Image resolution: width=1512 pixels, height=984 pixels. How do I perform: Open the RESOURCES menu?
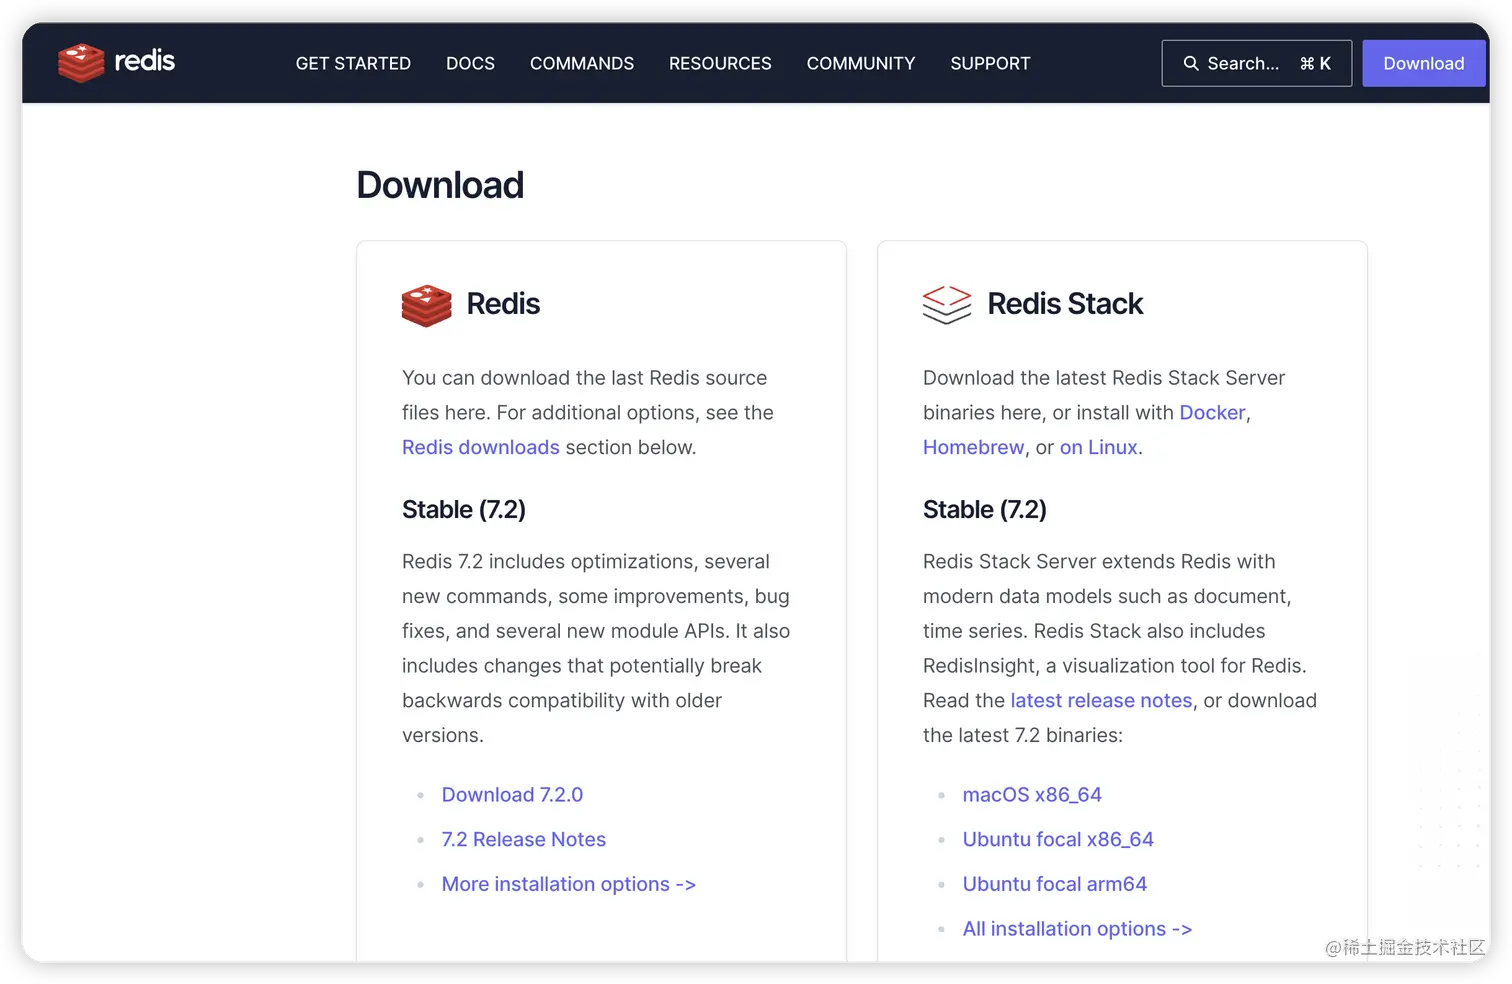click(x=720, y=63)
